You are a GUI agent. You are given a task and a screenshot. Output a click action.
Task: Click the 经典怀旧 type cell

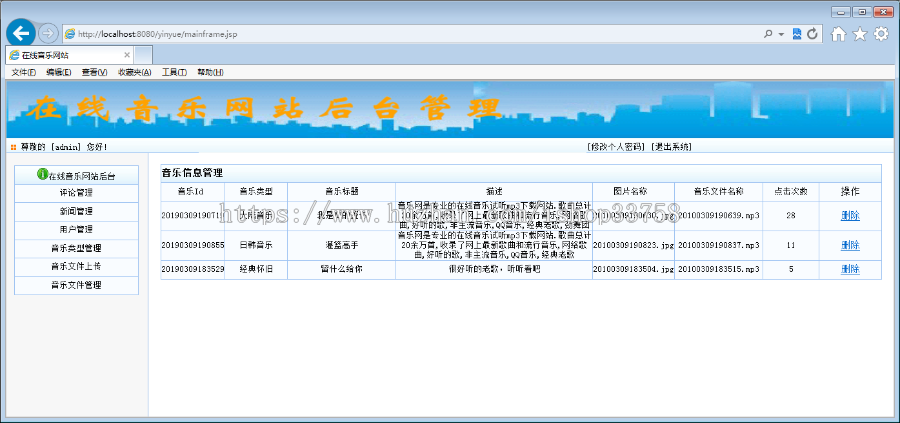pyautogui.click(x=256, y=269)
